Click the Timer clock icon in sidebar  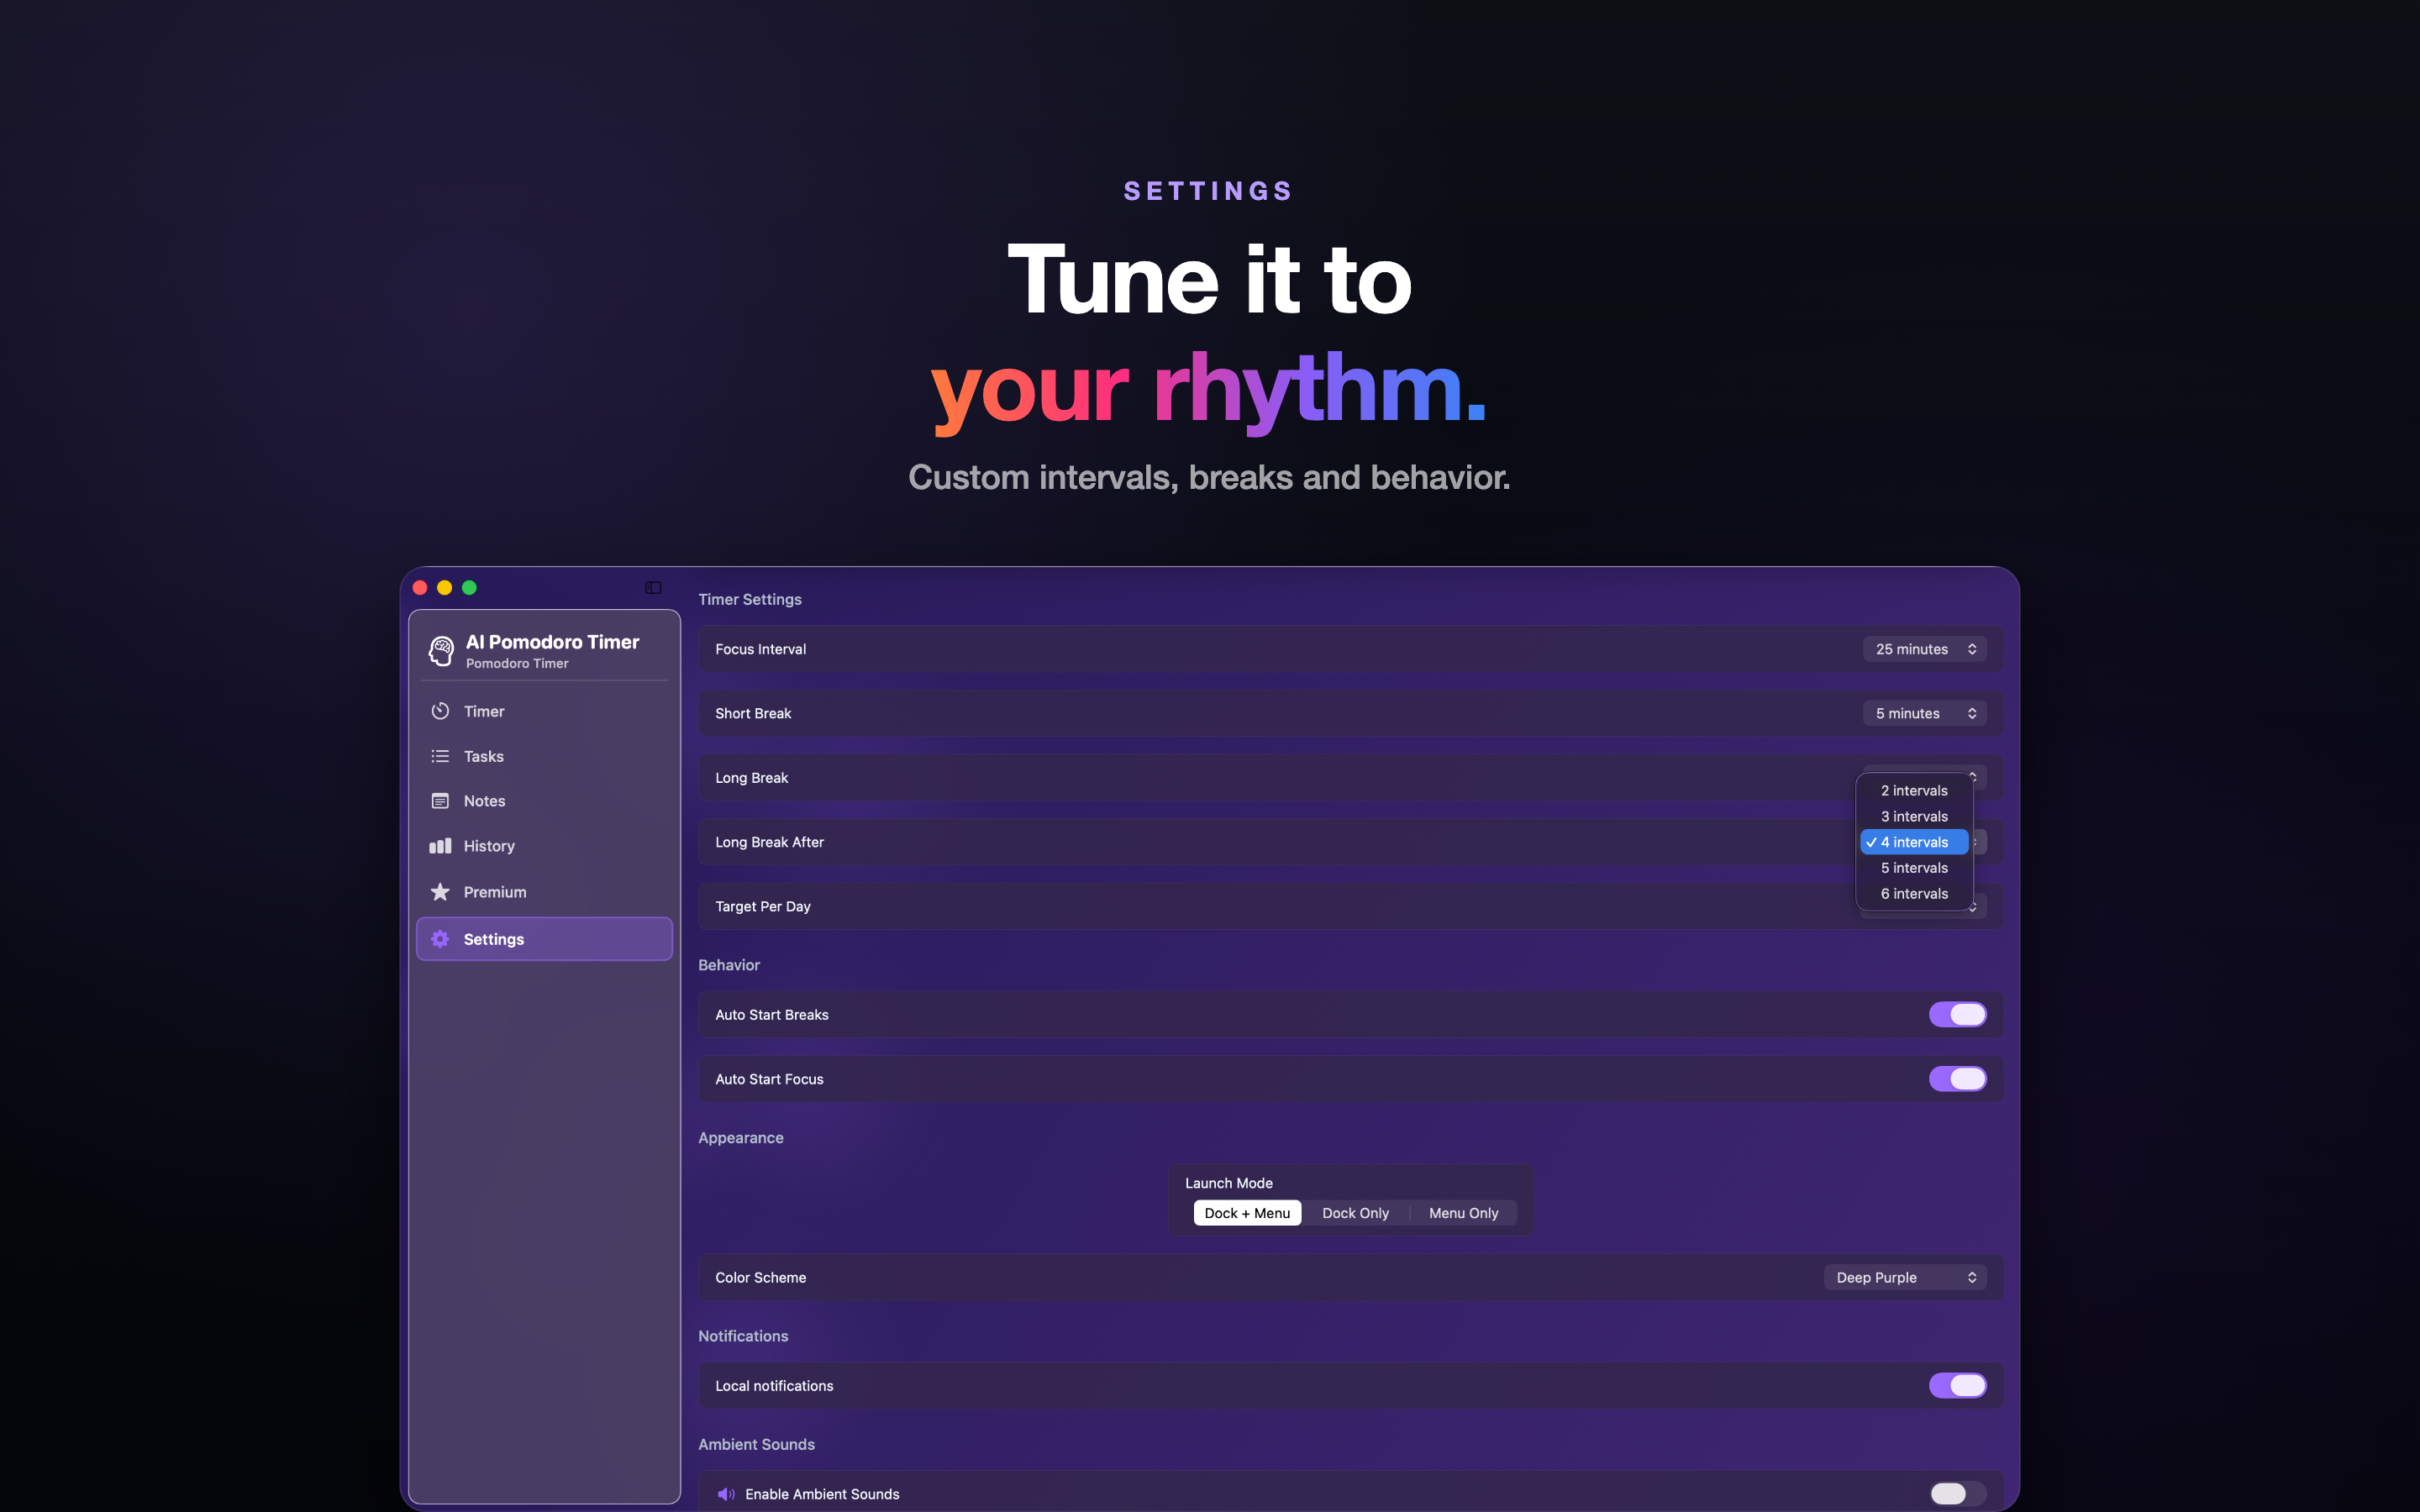pos(440,711)
